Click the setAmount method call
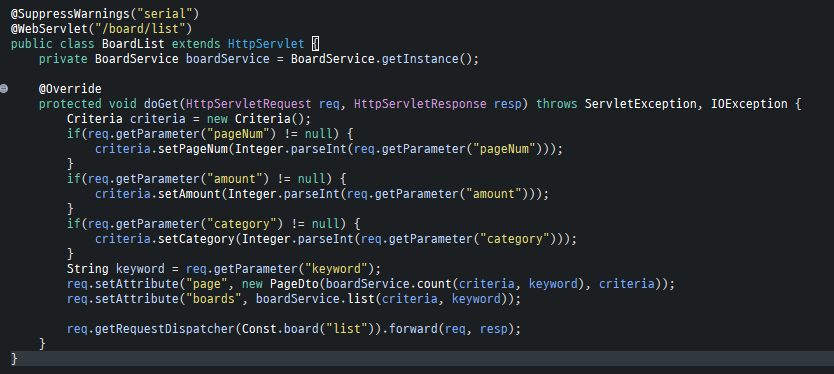 tap(189, 194)
